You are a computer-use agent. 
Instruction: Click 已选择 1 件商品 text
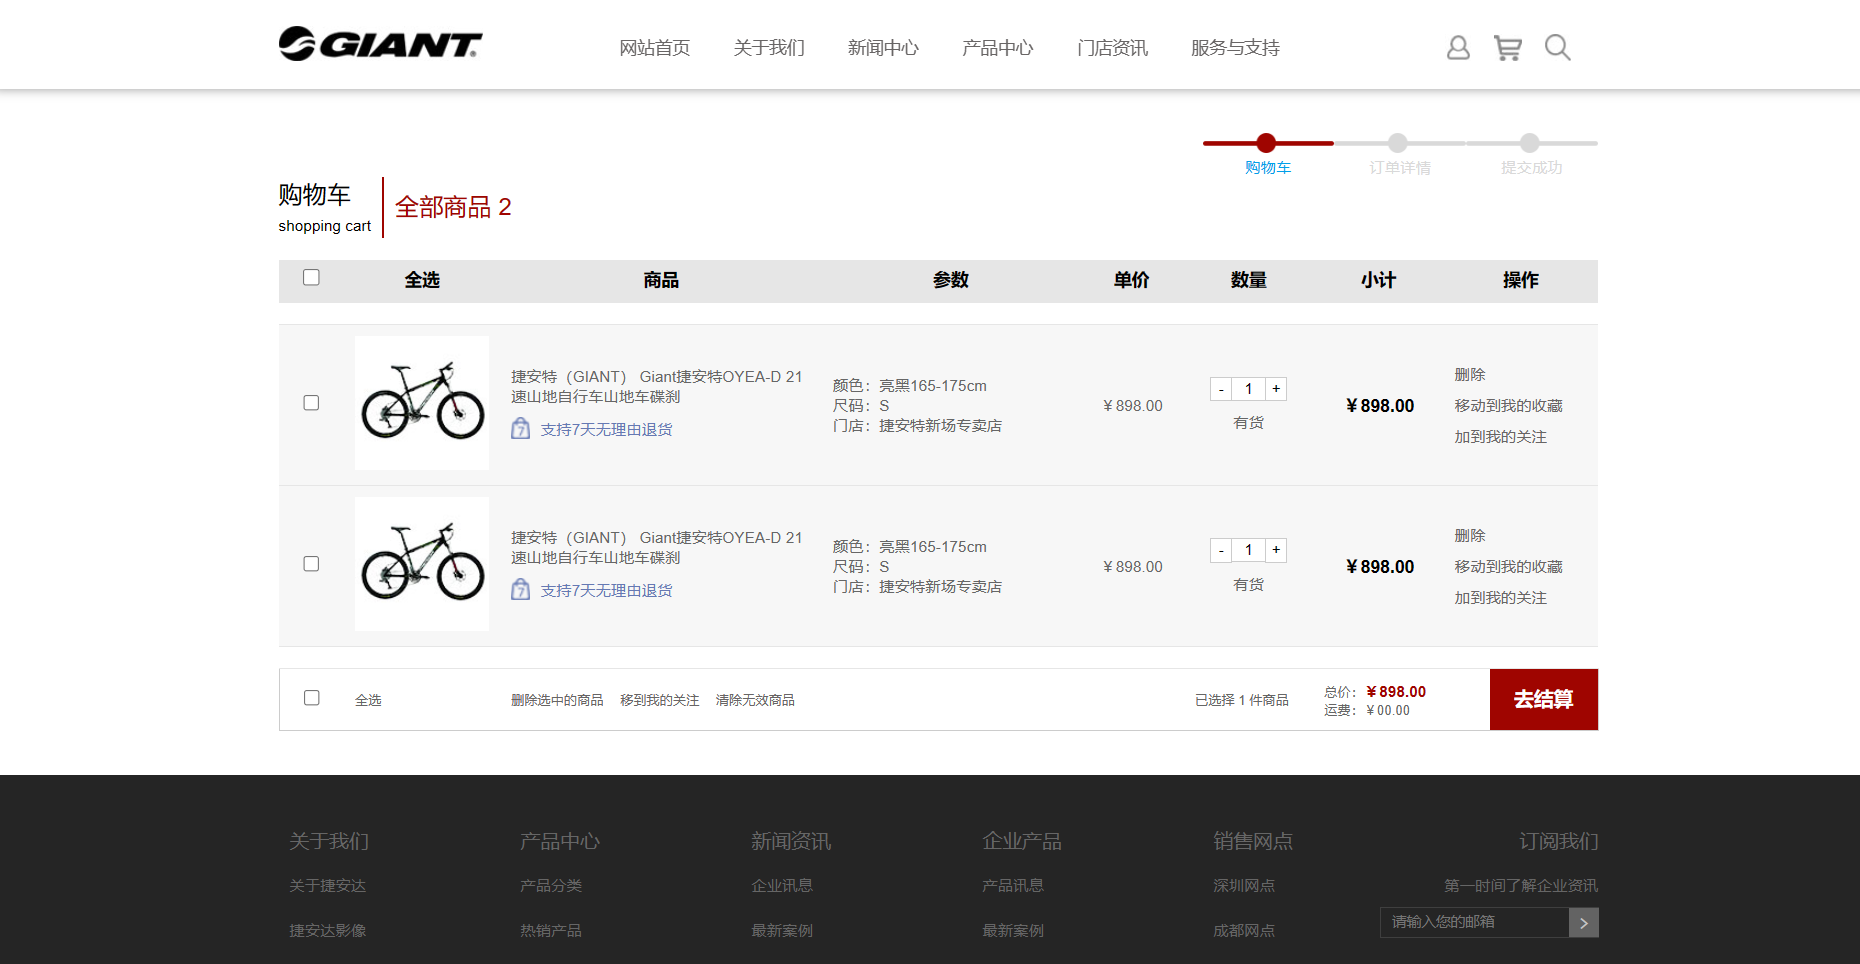[1241, 700]
